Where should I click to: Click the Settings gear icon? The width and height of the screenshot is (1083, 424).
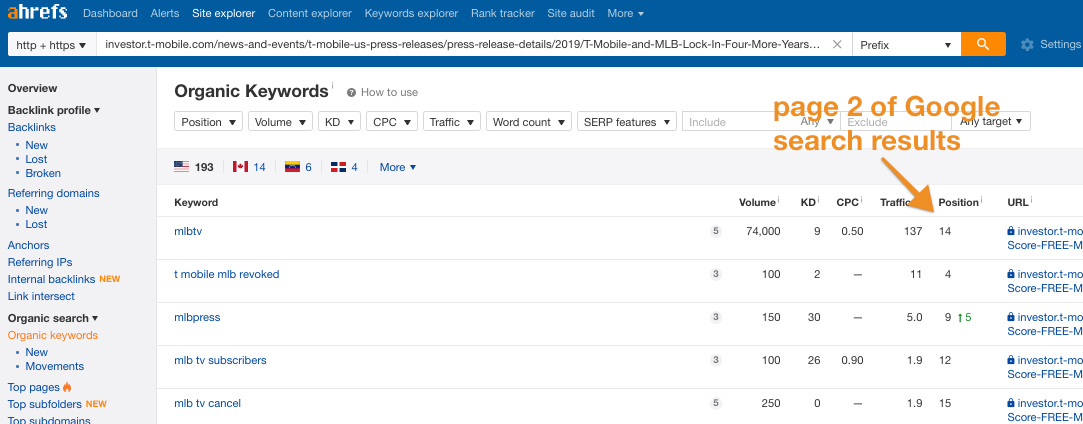coord(1027,45)
